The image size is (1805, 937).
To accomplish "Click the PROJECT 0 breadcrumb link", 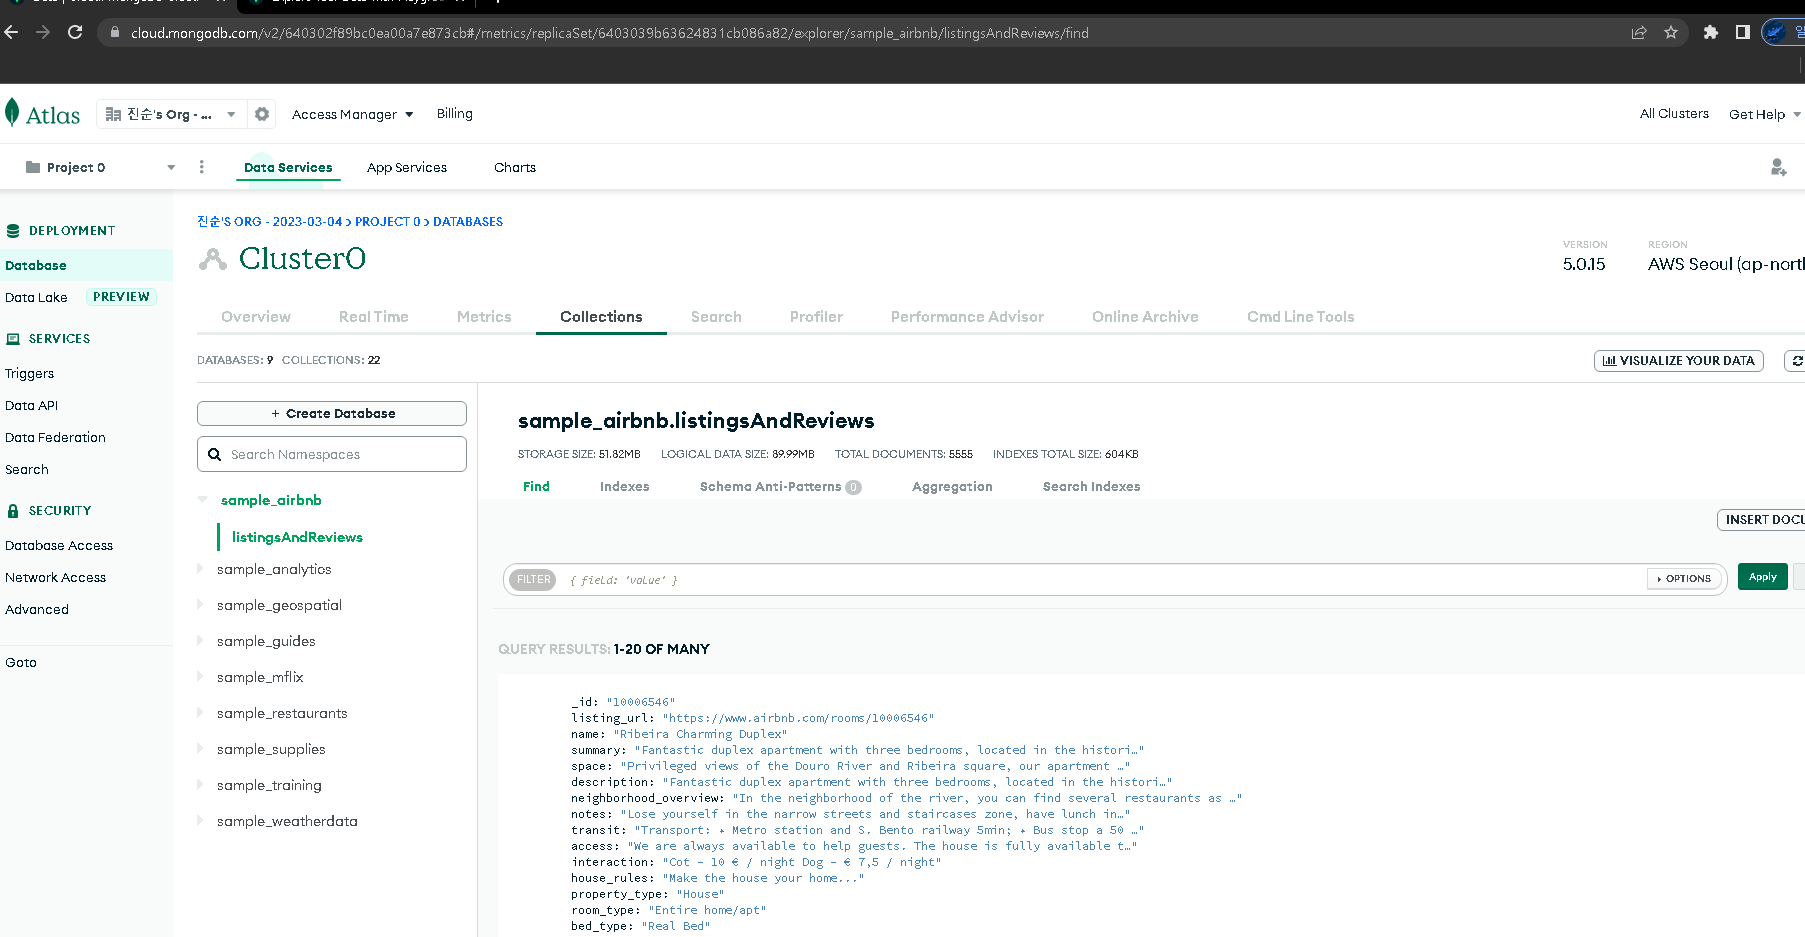I will pos(388,222).
